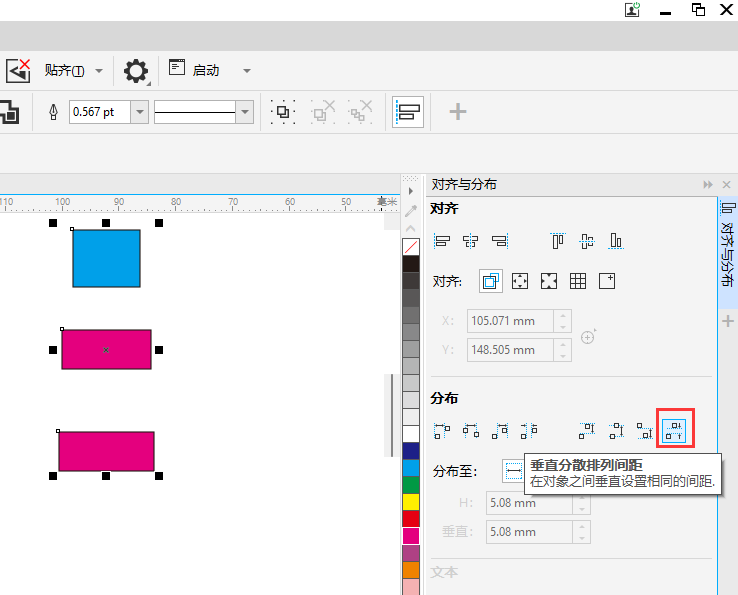Screen dimensions: 738x595
Task: Click the align bottom icon
Action: click(616, 241)
